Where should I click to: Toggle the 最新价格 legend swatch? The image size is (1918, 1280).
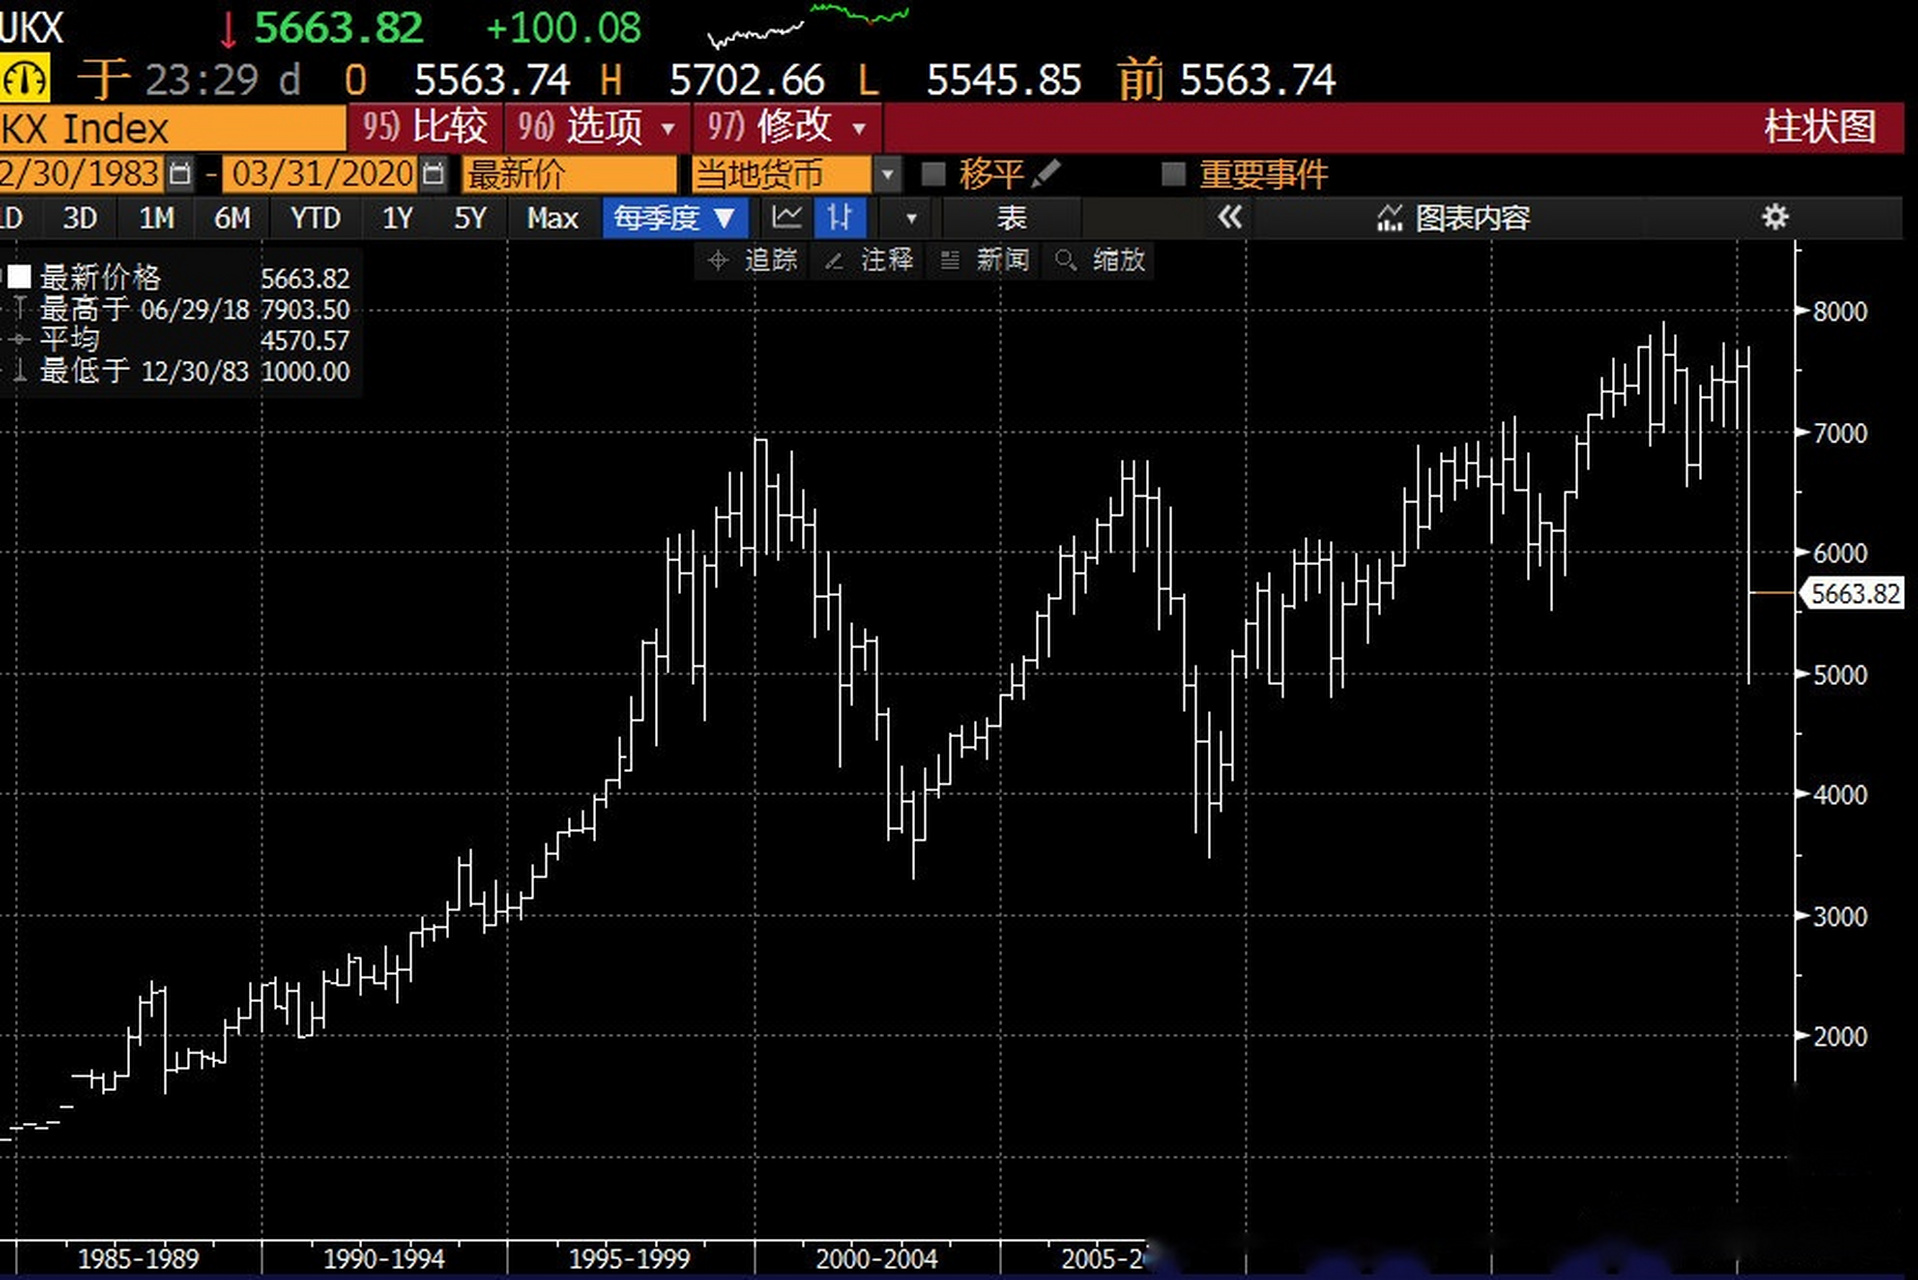click(20, 277)
